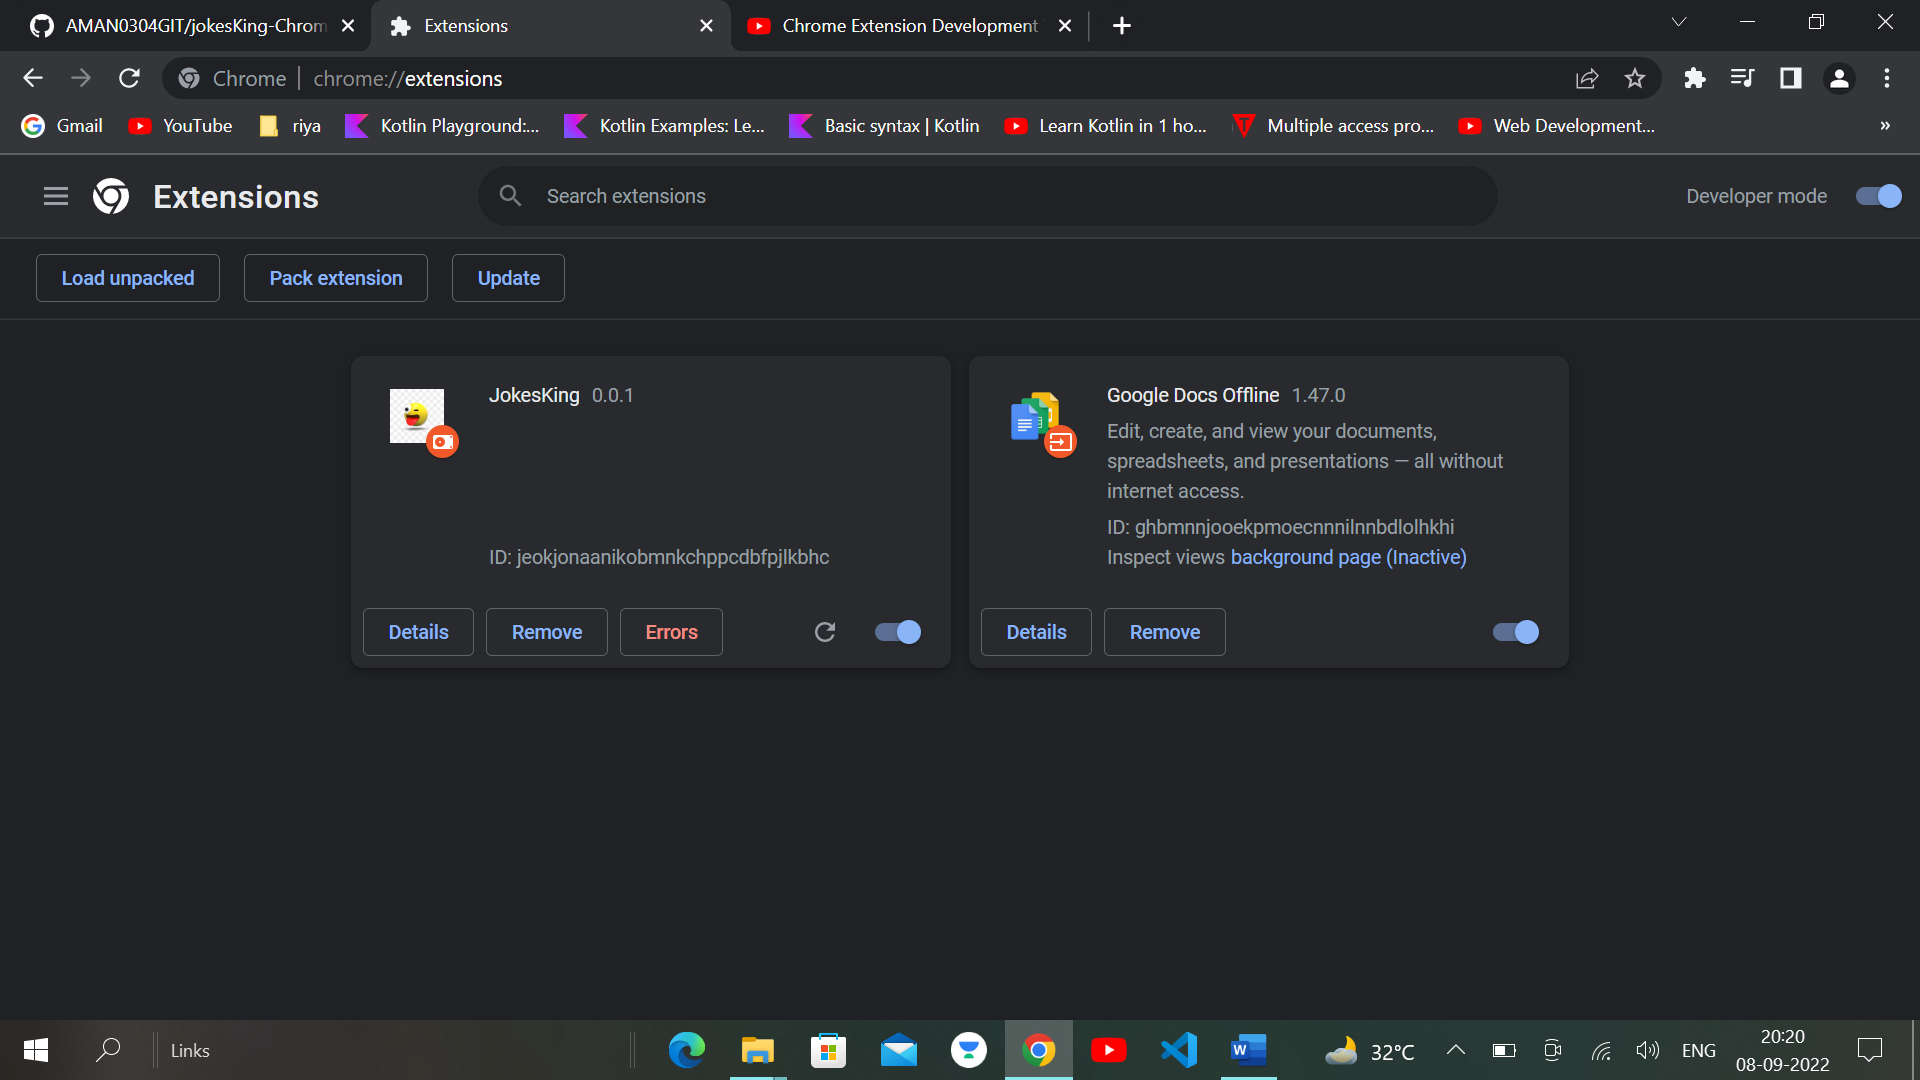Click the Load unpacked button
Viewport: 1920px width, 1080px height.
point(128,278)
